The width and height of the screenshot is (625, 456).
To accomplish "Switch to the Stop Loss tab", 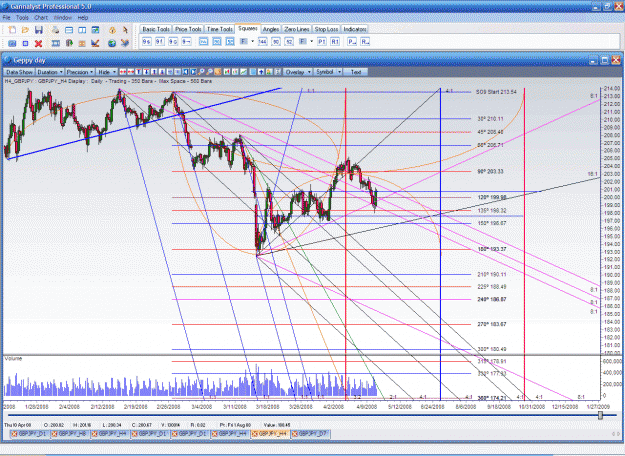I will point(326,29).
